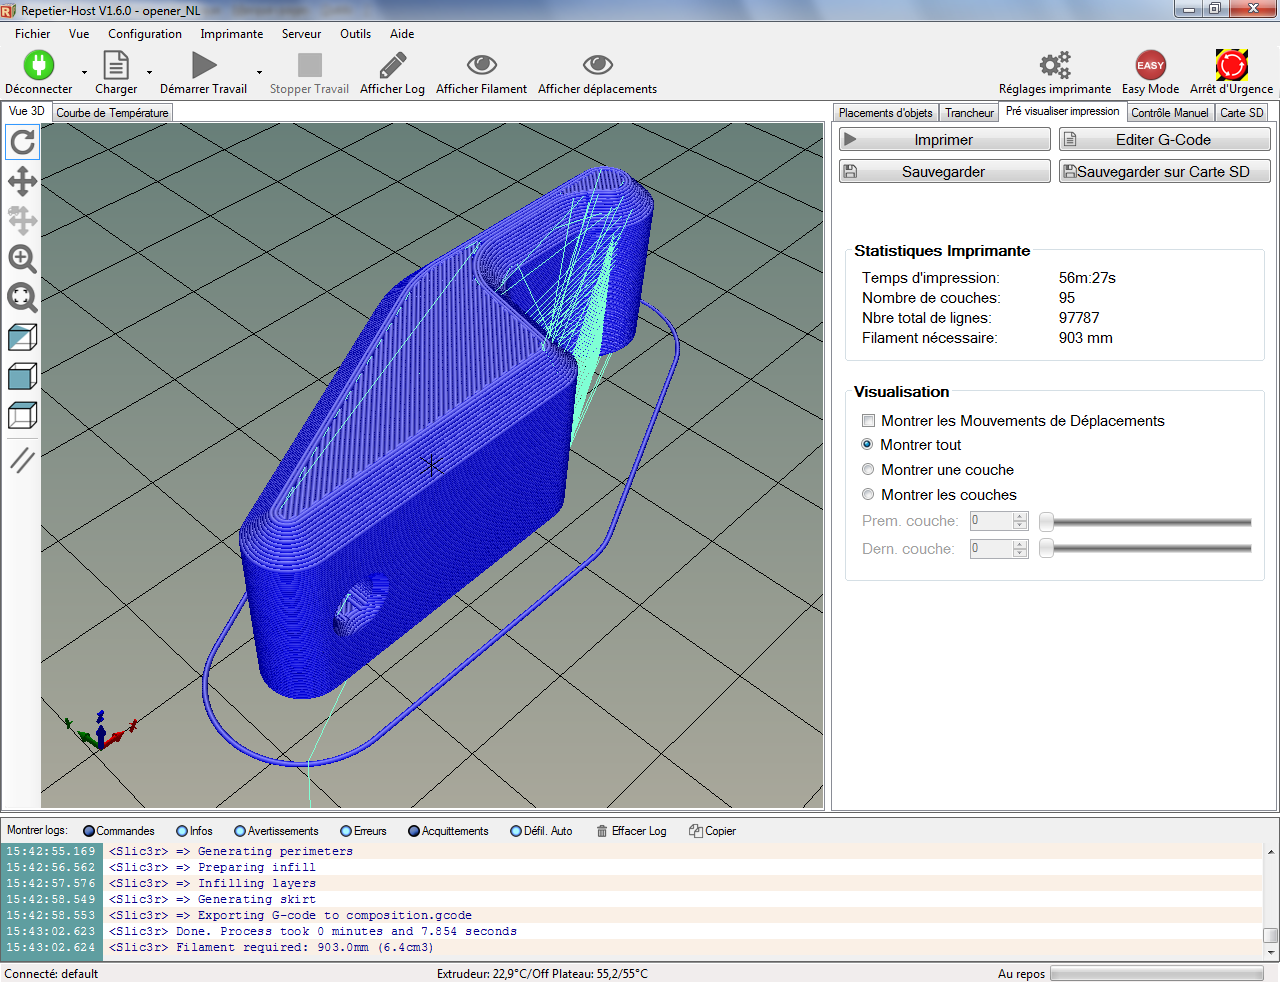The width and height of the screenshot is (1280, 984).
Task: Select Montrer une couche radio button
Action: [868, 470]
